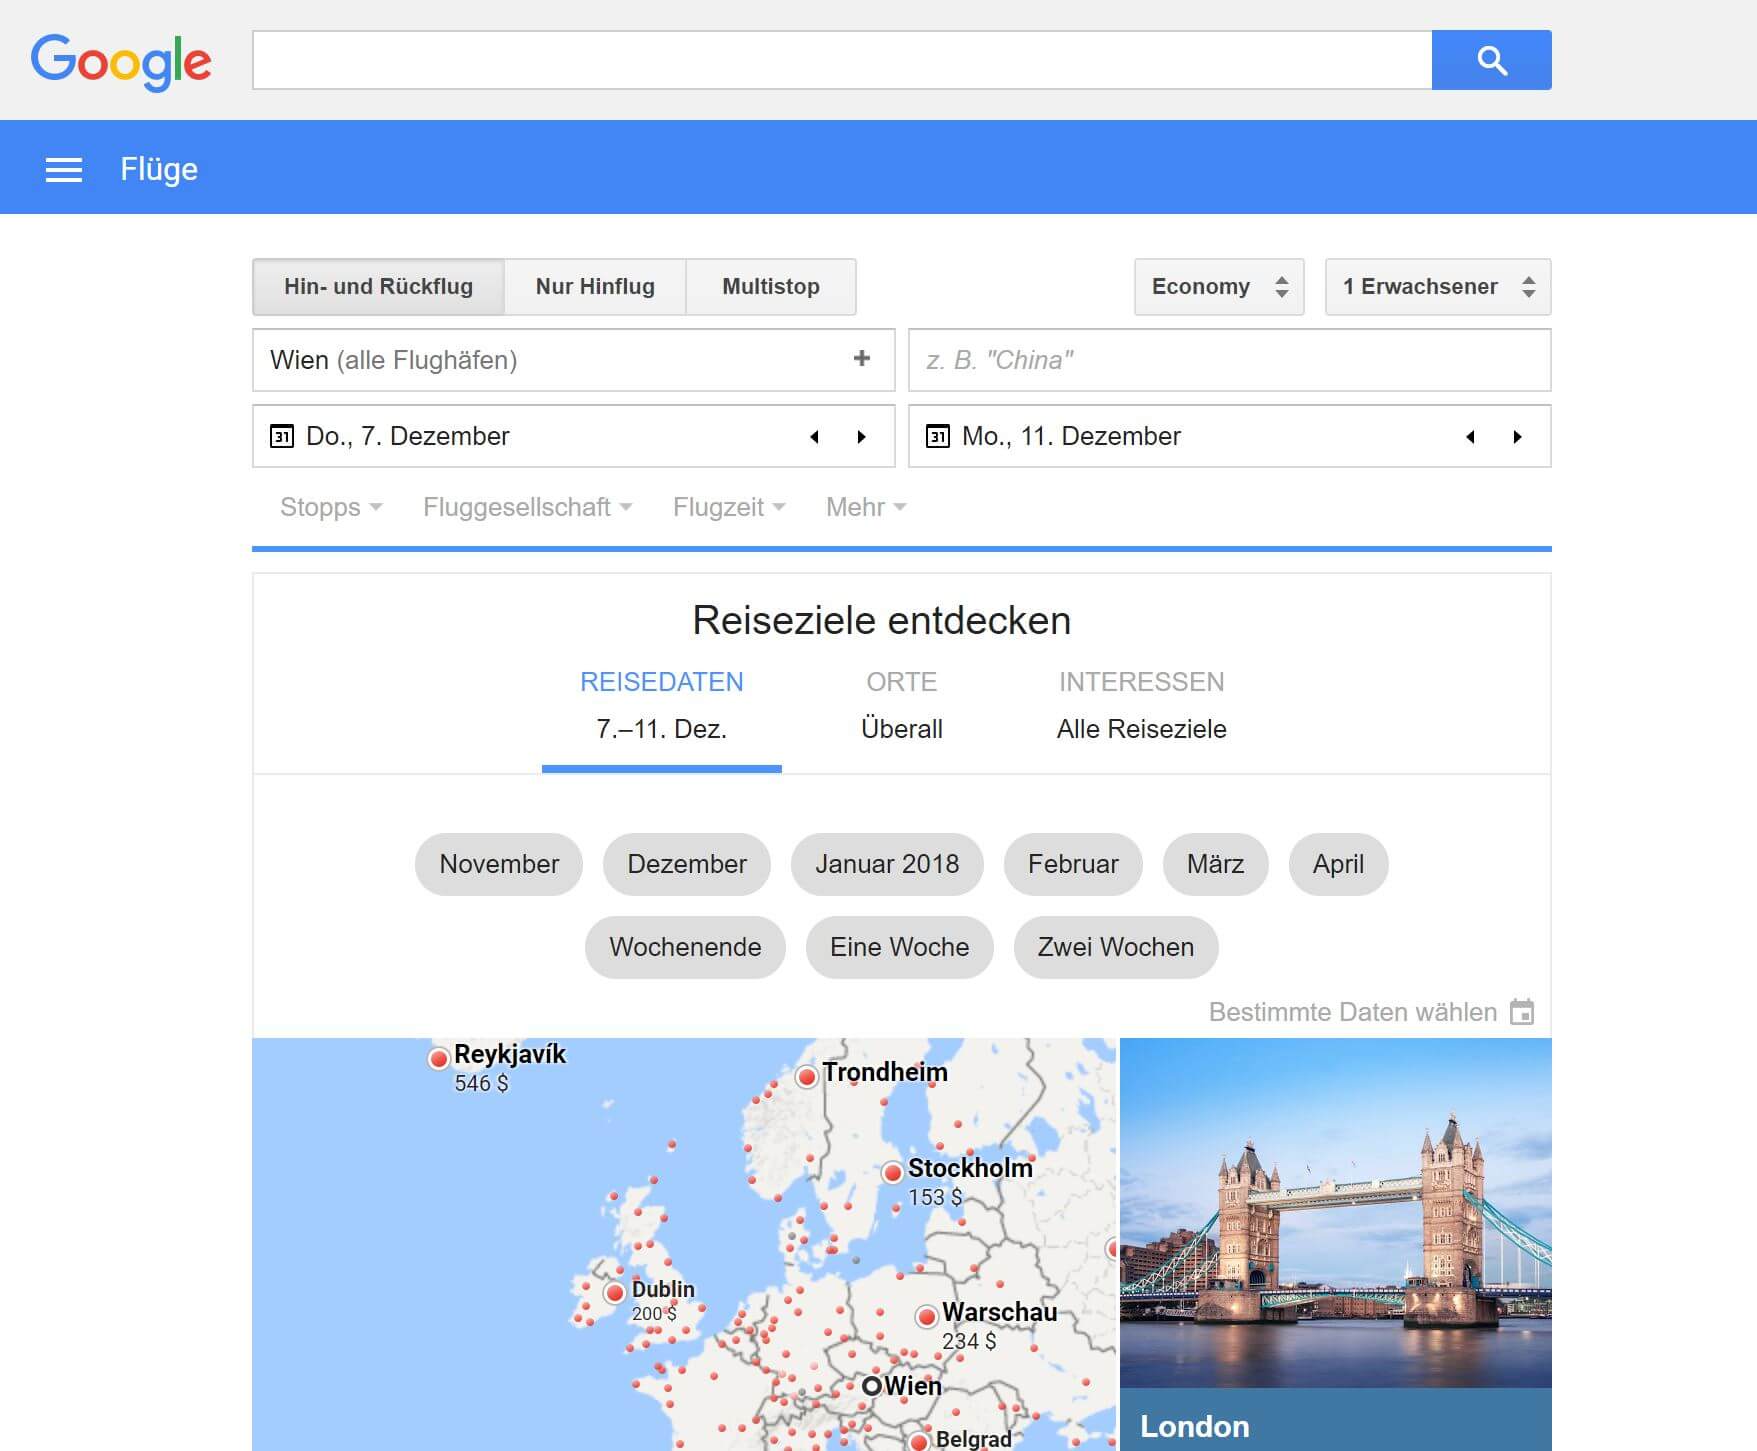Image resolution: width=1757 pixels, height=1451 pixels.
Task: Expand the Stopps filter
Action: (x=330, y=508)
